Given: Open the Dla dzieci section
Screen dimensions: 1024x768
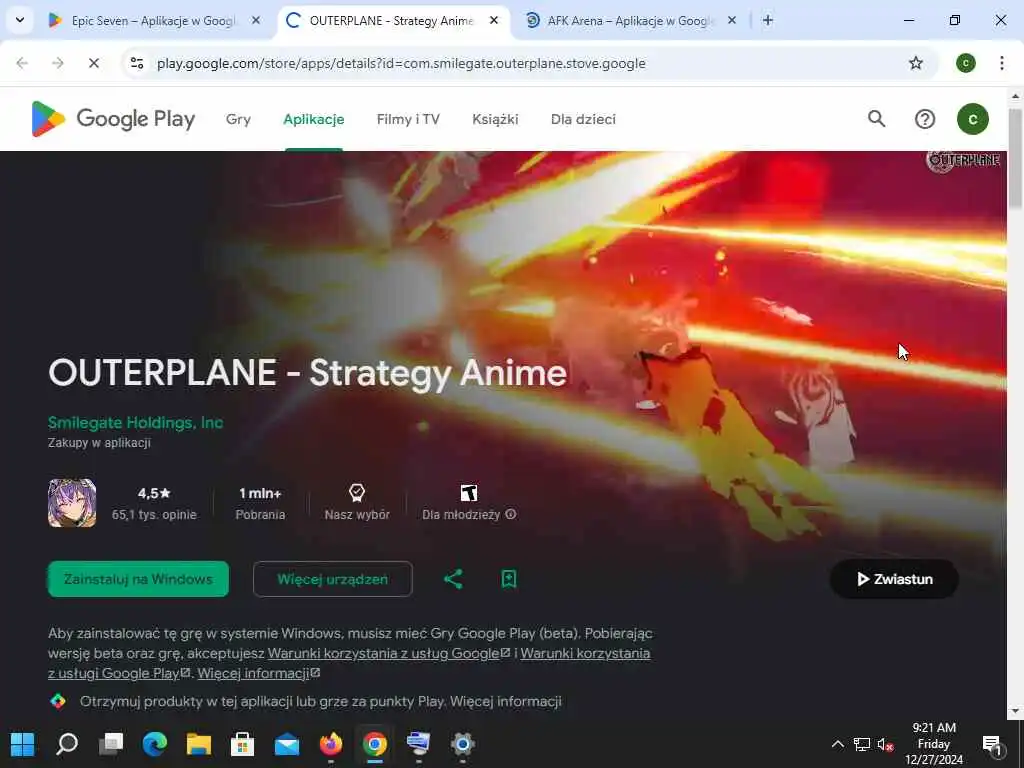Looking at the screenshot, I should point(583,119).
